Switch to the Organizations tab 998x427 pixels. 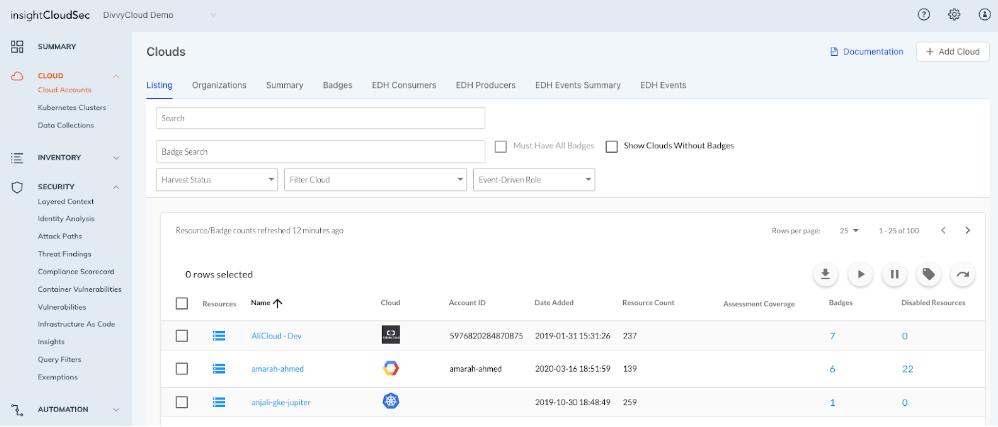tap(219, 85)
